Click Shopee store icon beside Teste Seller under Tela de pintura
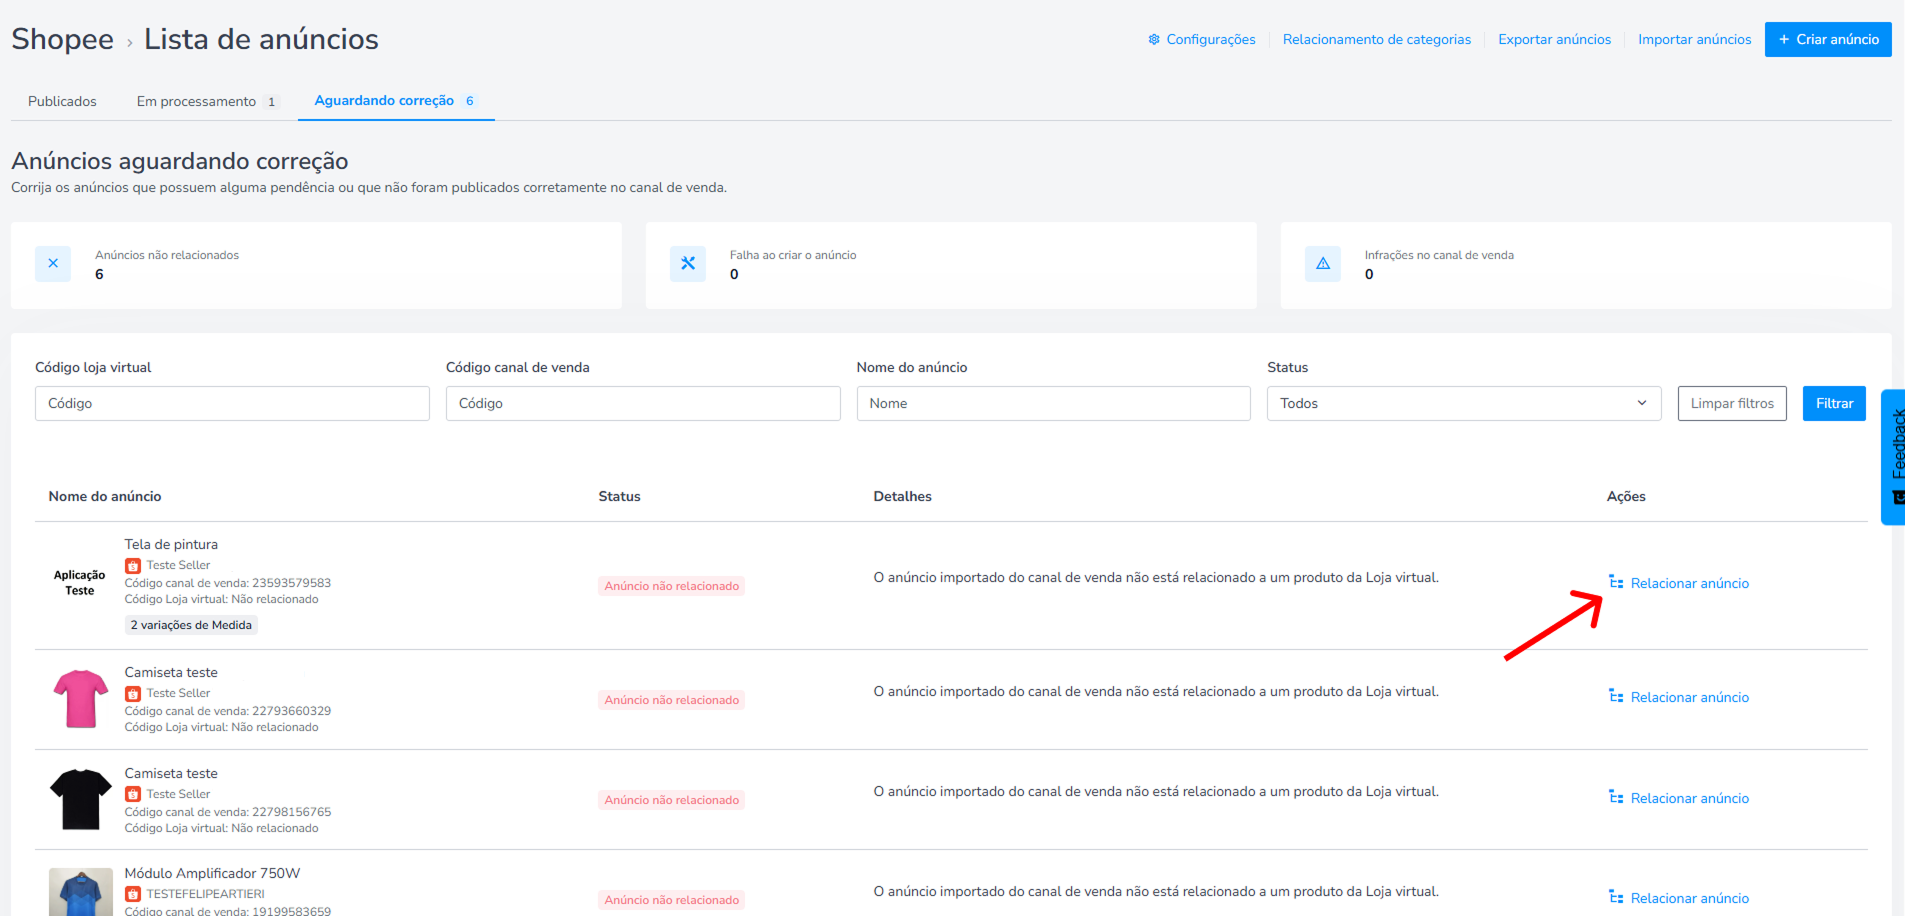This screenshot has width=1905, height=916. (133, 566)
